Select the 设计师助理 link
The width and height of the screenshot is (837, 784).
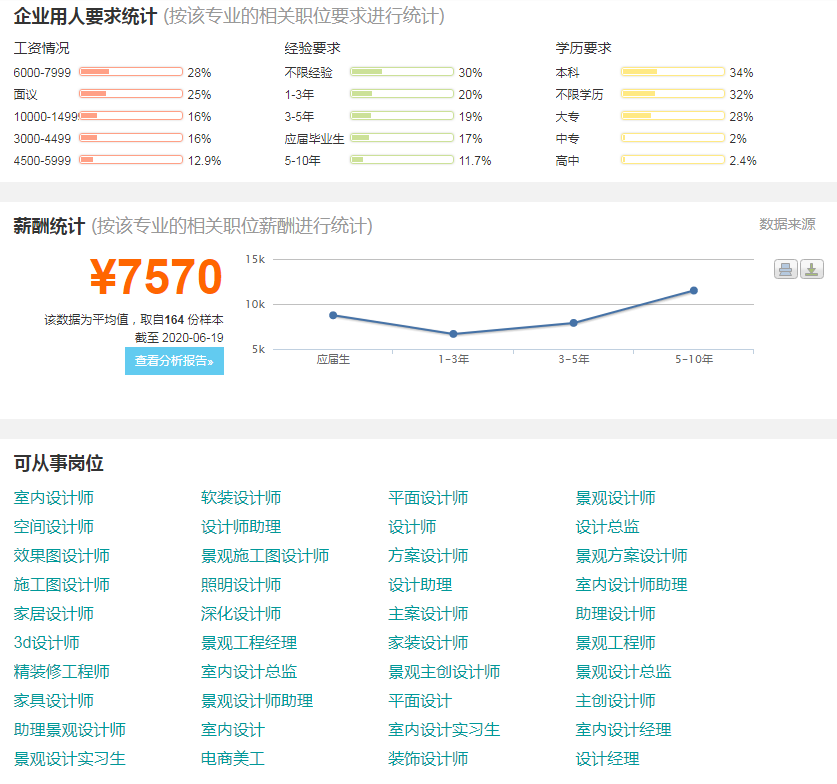tap(241, 527)
